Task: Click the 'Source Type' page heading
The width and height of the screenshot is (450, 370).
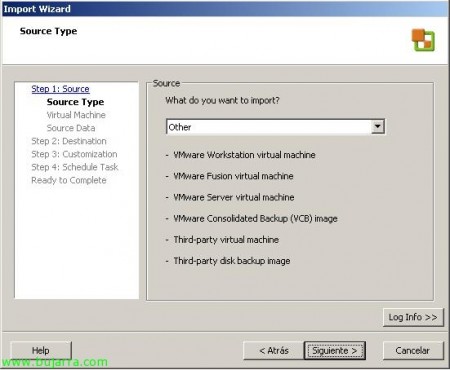Action: pos(48,31)
